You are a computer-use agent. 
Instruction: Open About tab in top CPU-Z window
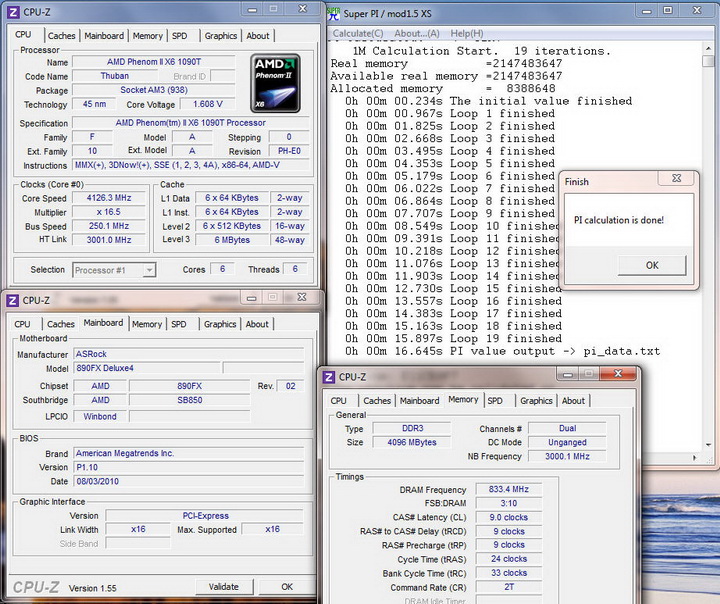coord(258,36)
